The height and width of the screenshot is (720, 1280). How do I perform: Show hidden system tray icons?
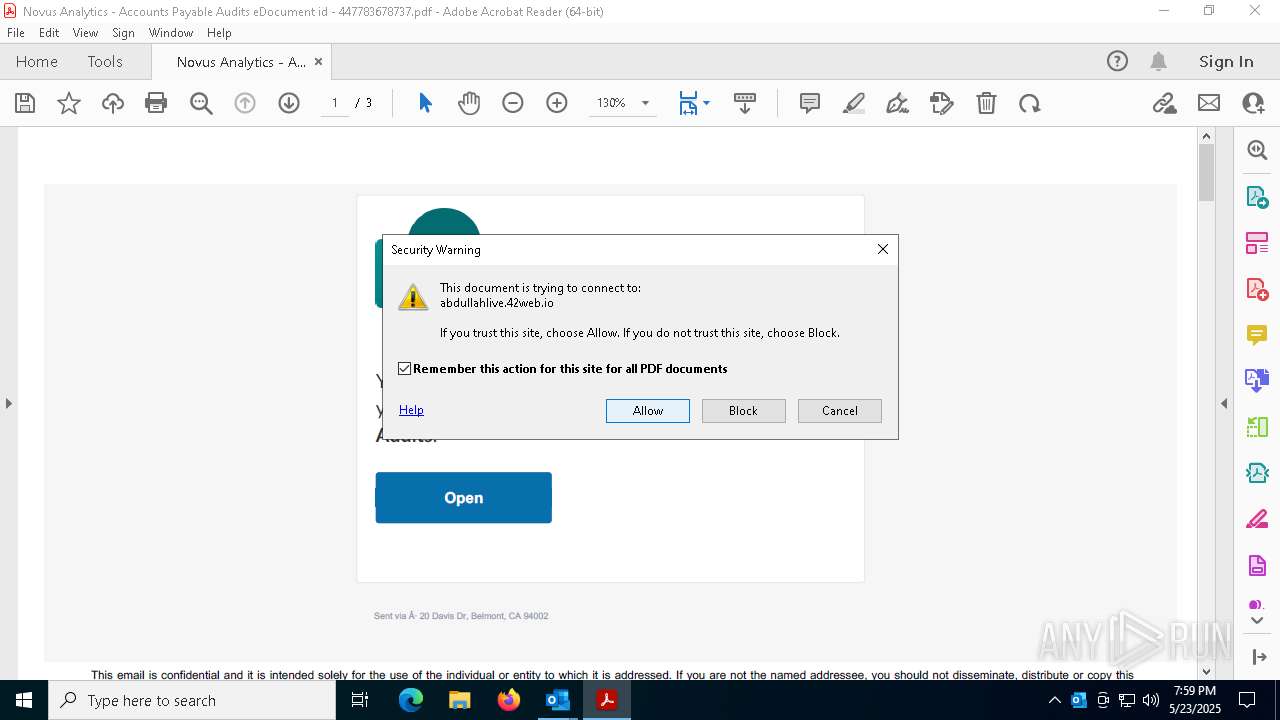pos(1054,700)
